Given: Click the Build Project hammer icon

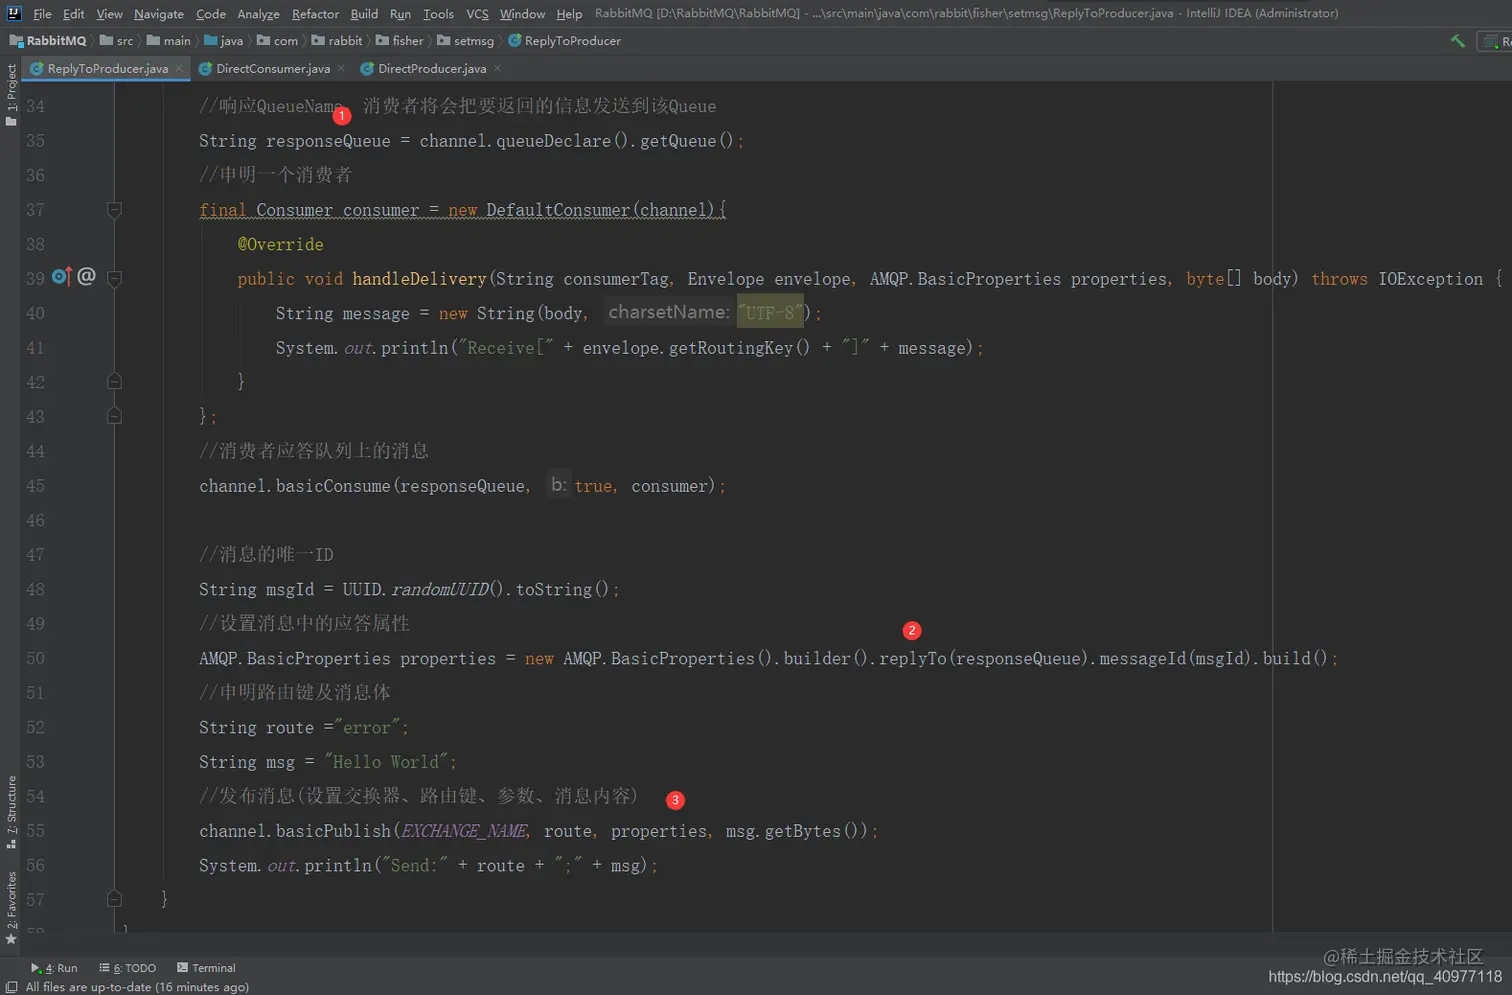Looking at the screenshot, I should tap(1458, 41).
